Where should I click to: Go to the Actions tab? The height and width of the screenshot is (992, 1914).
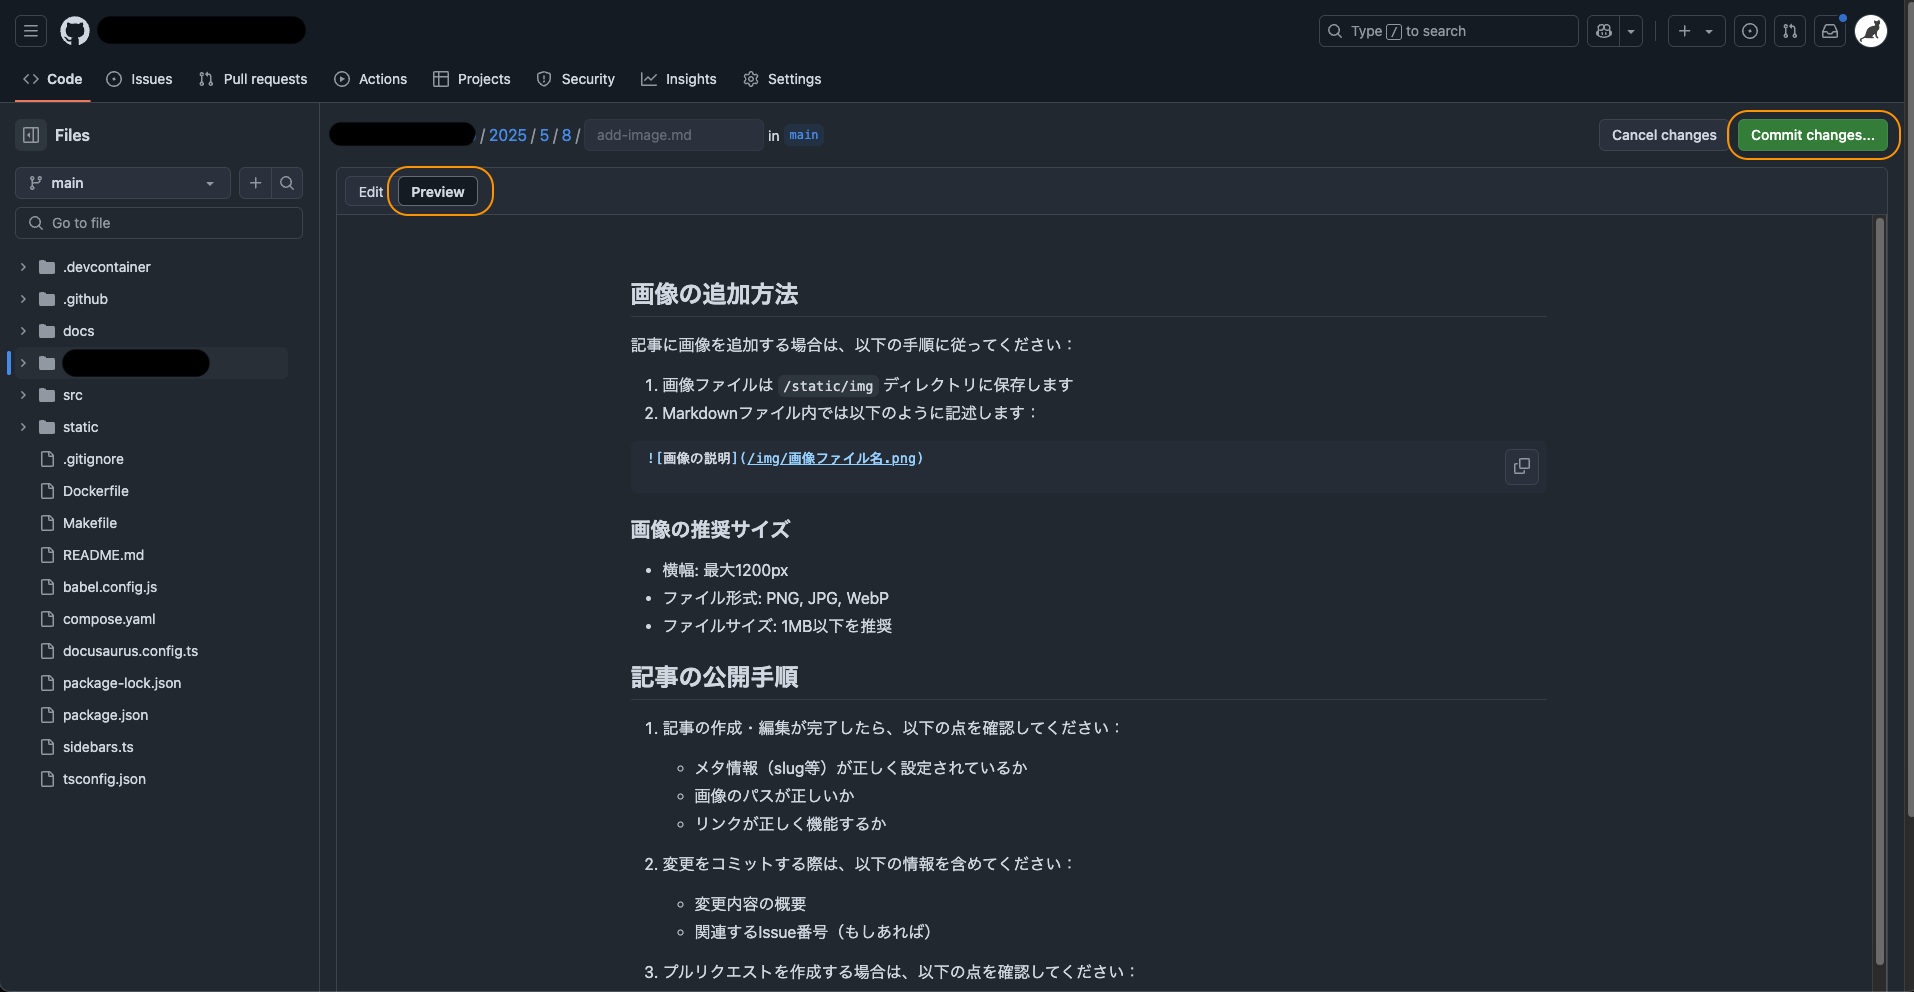point(371,79)
